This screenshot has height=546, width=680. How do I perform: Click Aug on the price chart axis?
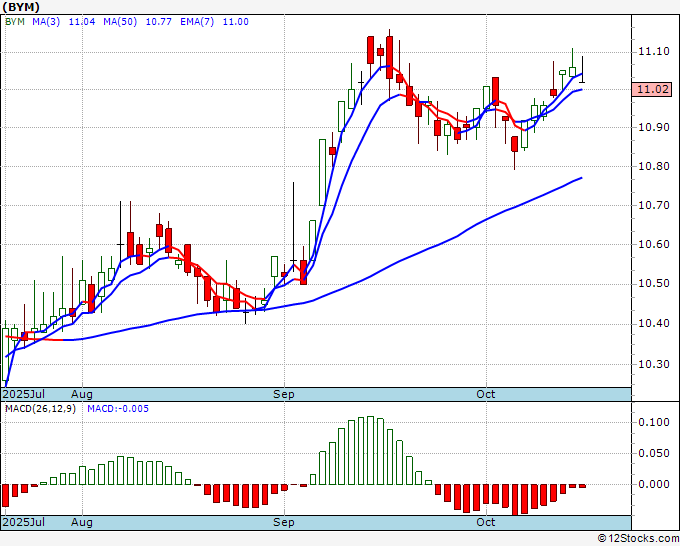(82, 395)
